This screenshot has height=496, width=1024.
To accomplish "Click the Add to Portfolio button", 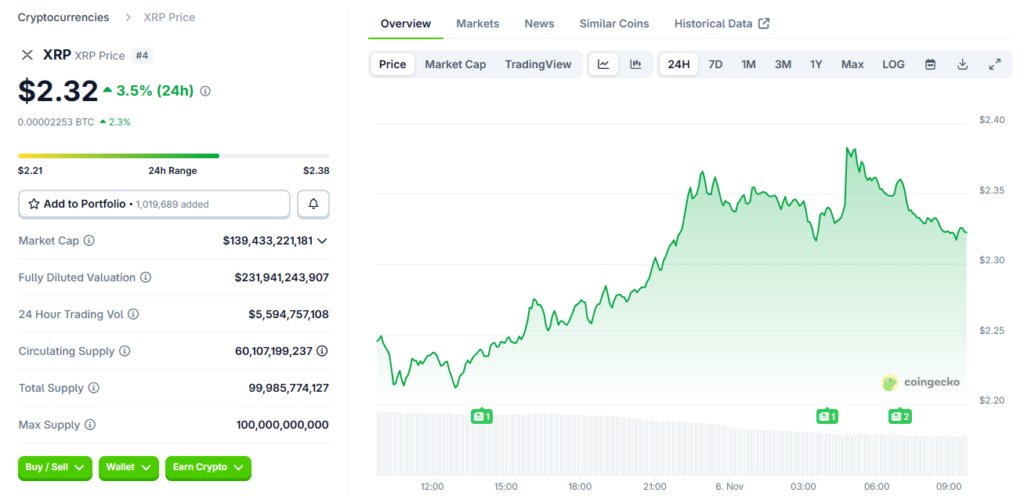I will (x=154, y=204).
